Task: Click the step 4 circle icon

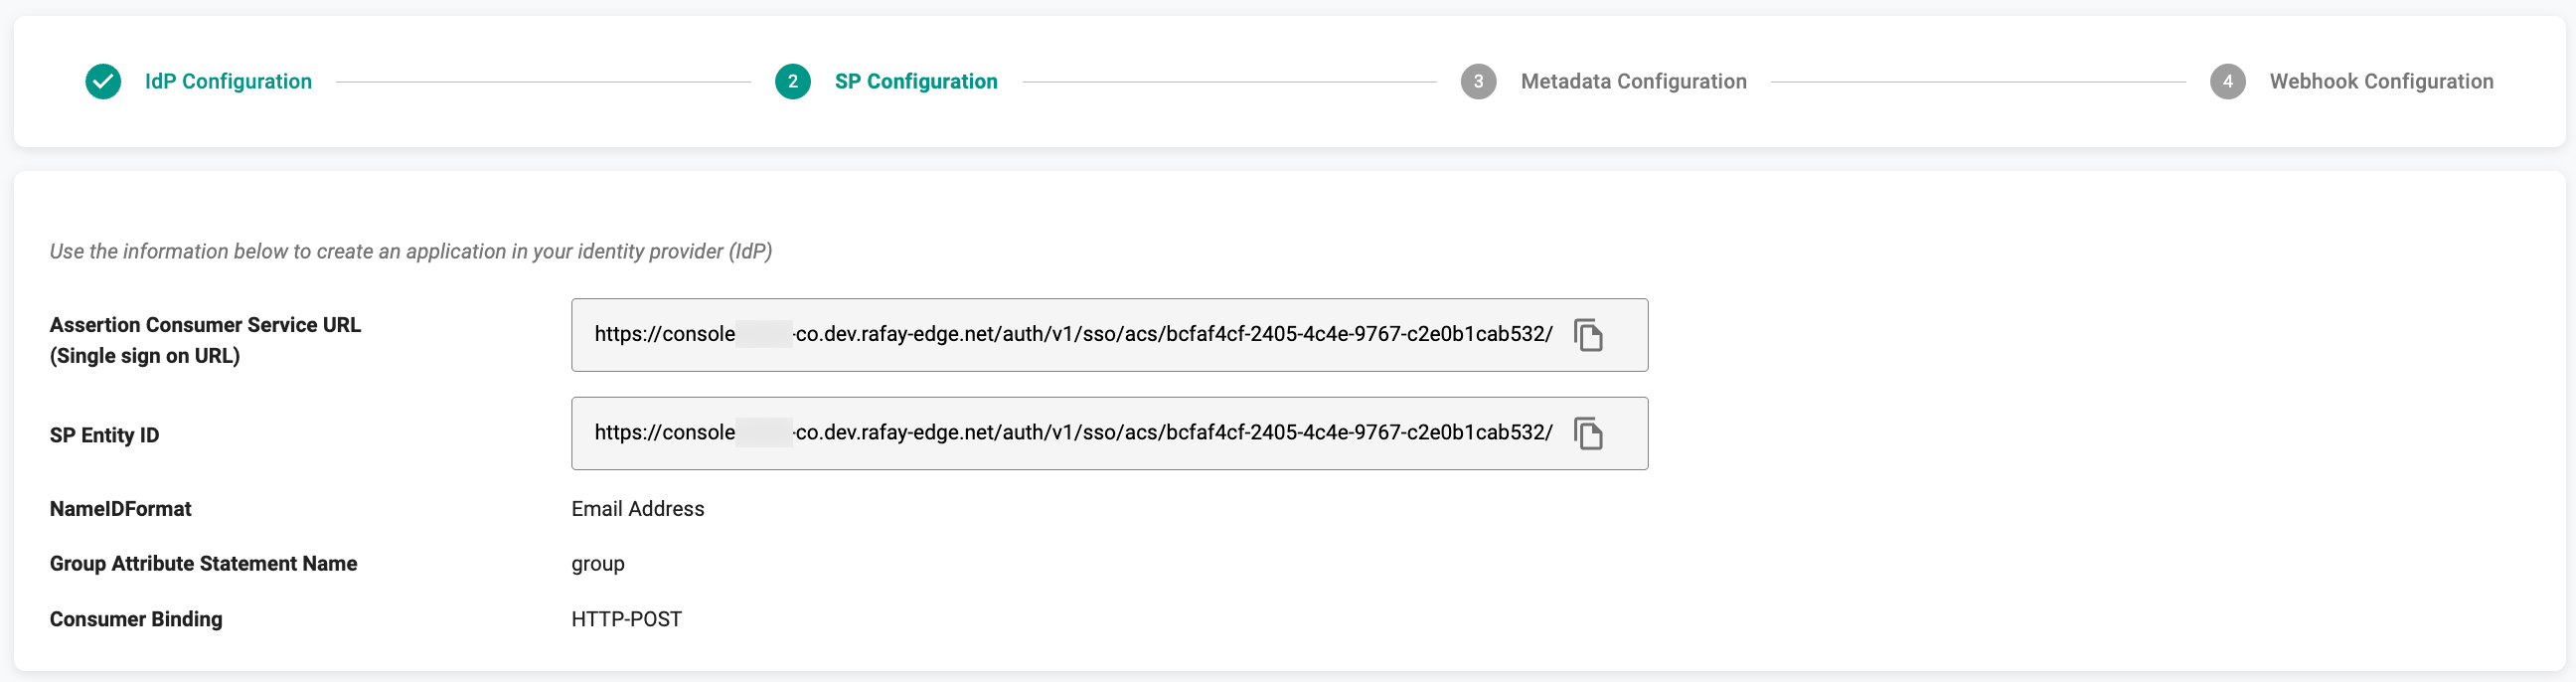Action: click(2227, 82)
